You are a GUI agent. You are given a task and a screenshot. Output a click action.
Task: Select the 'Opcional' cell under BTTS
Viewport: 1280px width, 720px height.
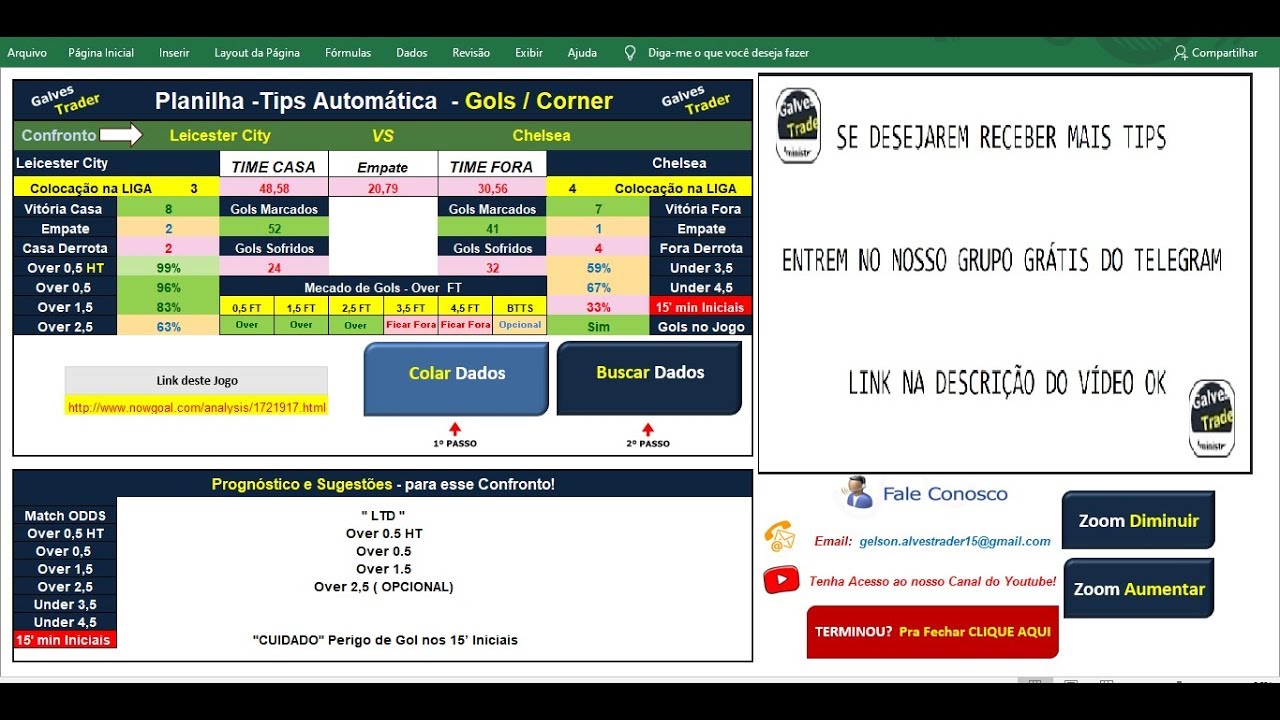pos(520,325)
